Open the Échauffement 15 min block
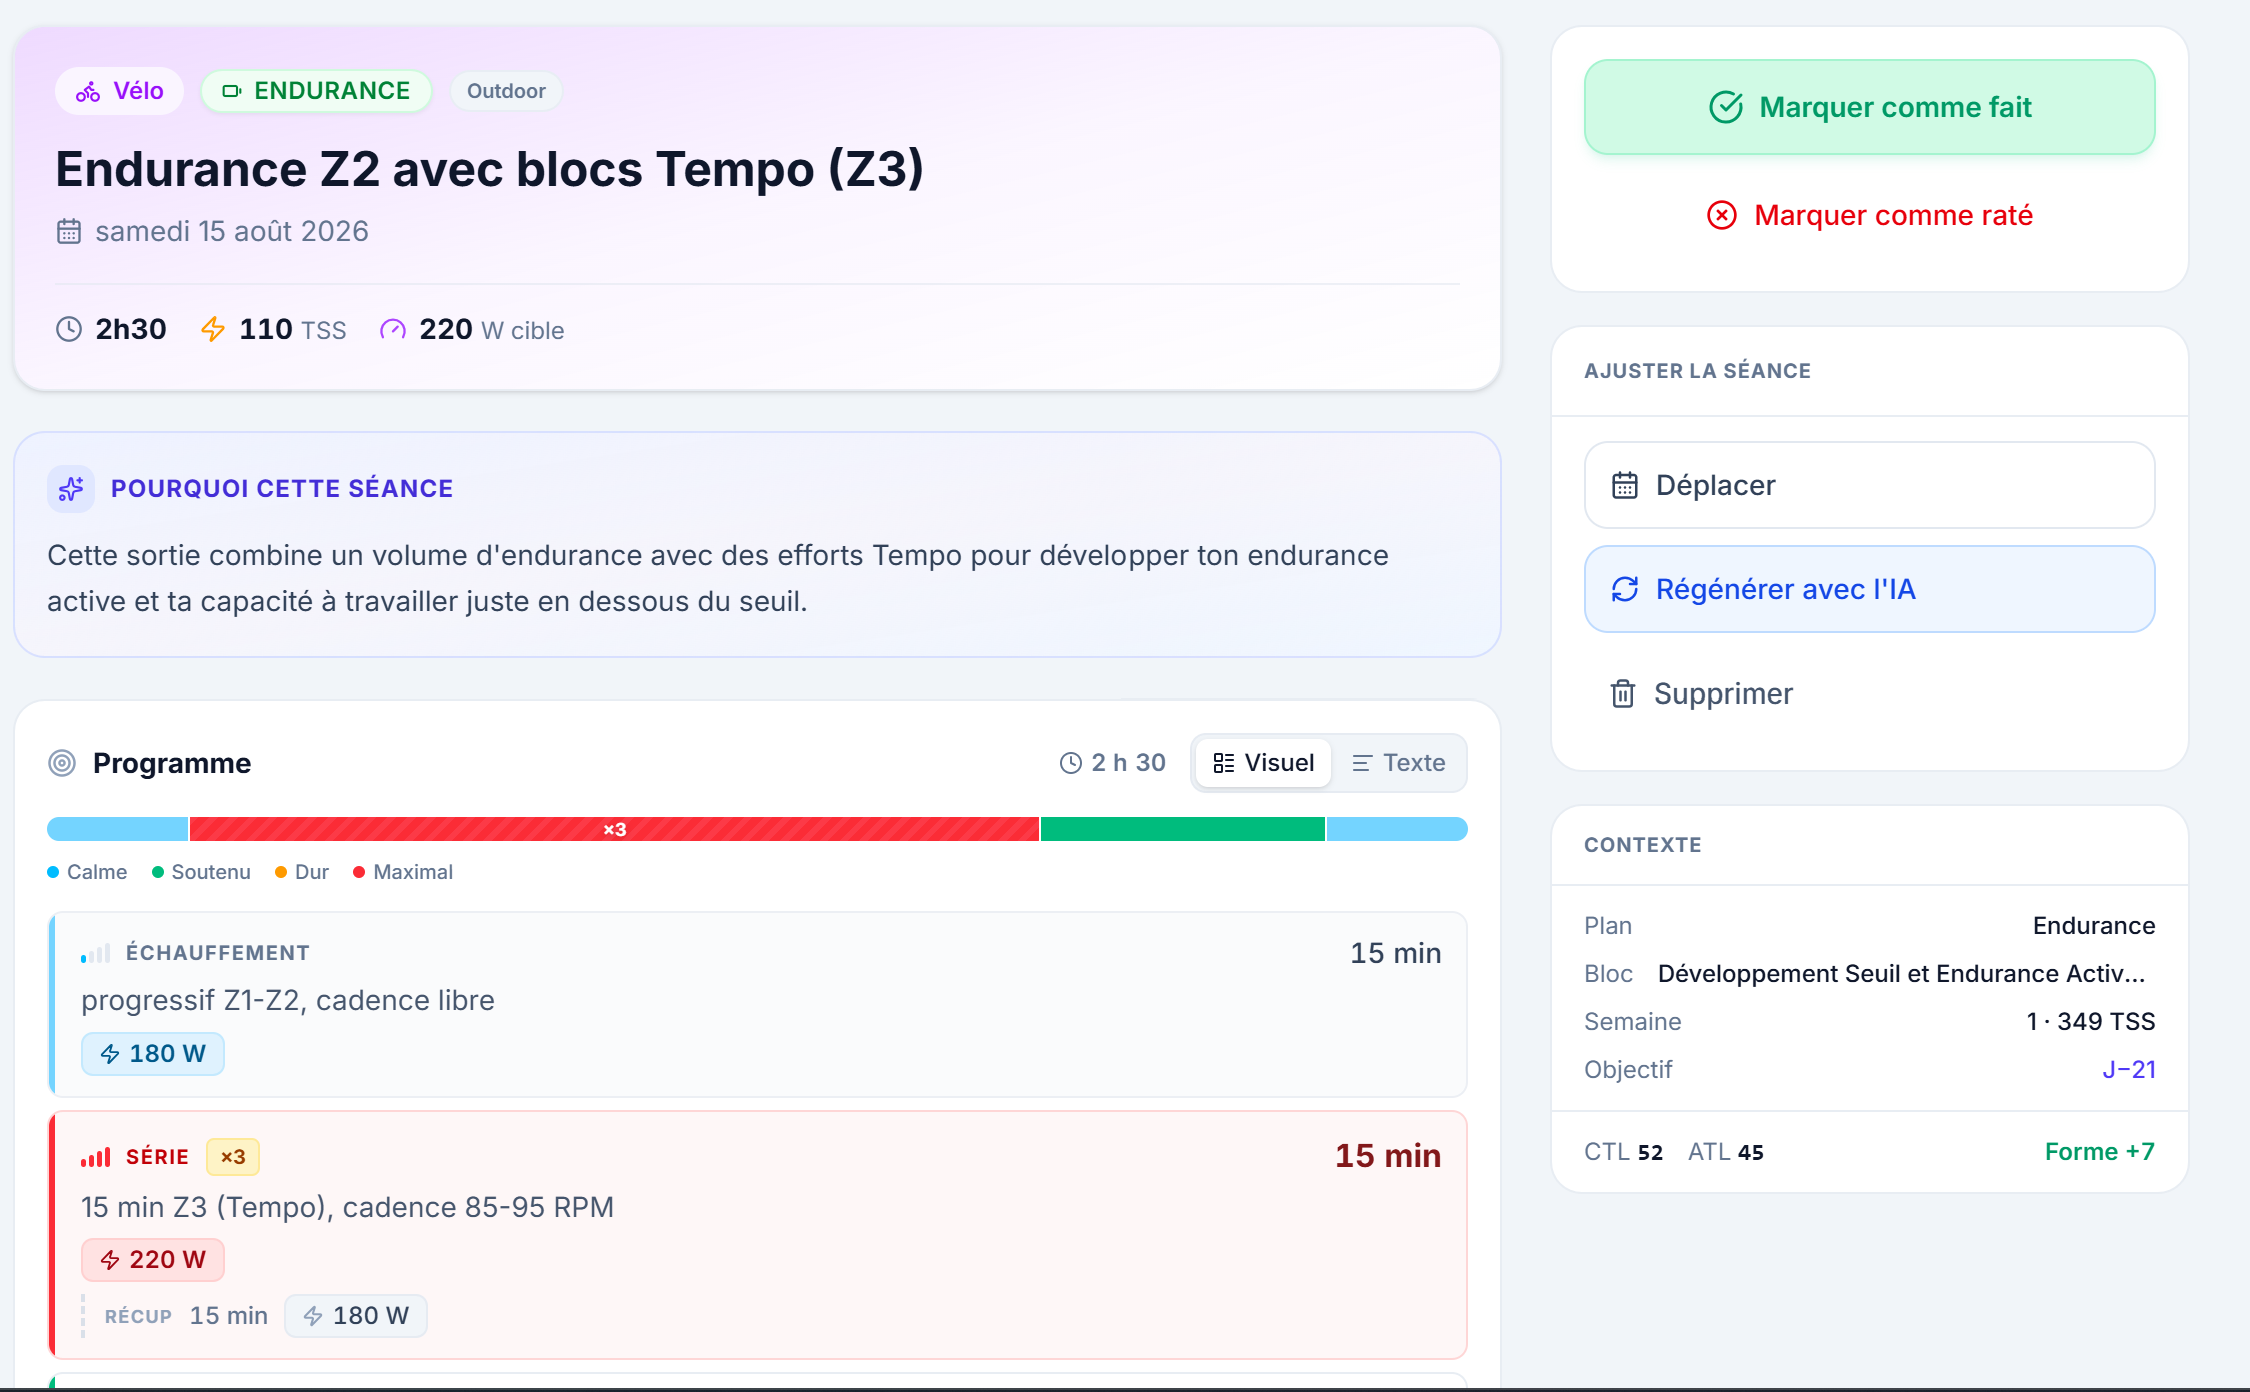This screenshot has width=2250, height=1392. (x=758, y=1004)
